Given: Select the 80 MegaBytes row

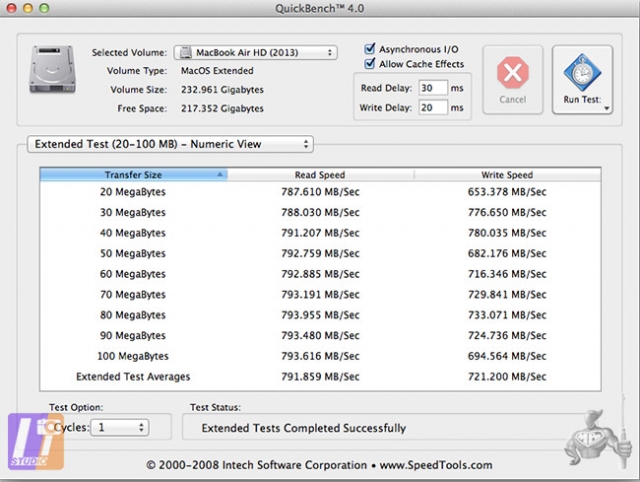Looking at the screenshot, I should (320, 315).
